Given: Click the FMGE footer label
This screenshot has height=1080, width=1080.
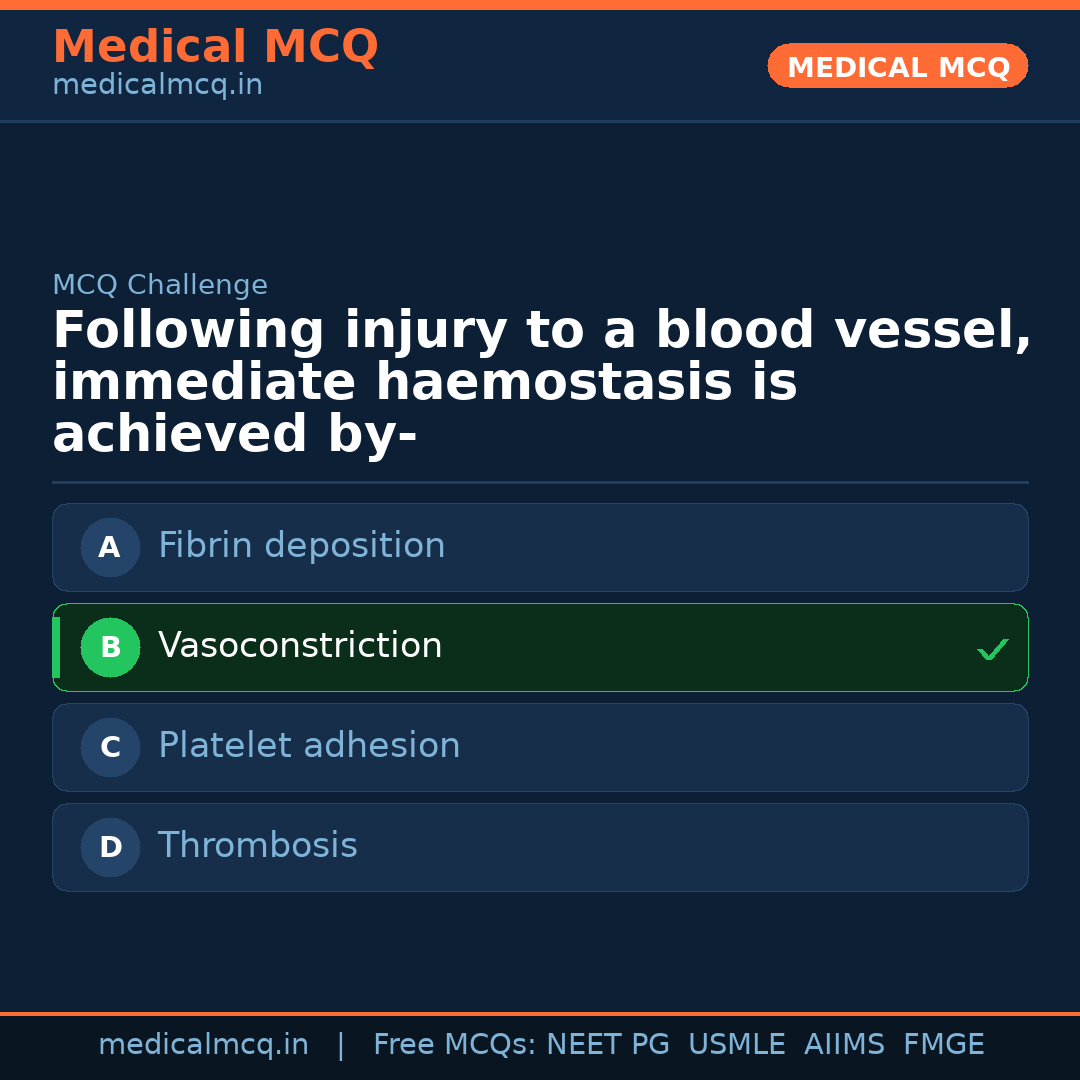Looking at the screenshot, I should pos(943,1045).
